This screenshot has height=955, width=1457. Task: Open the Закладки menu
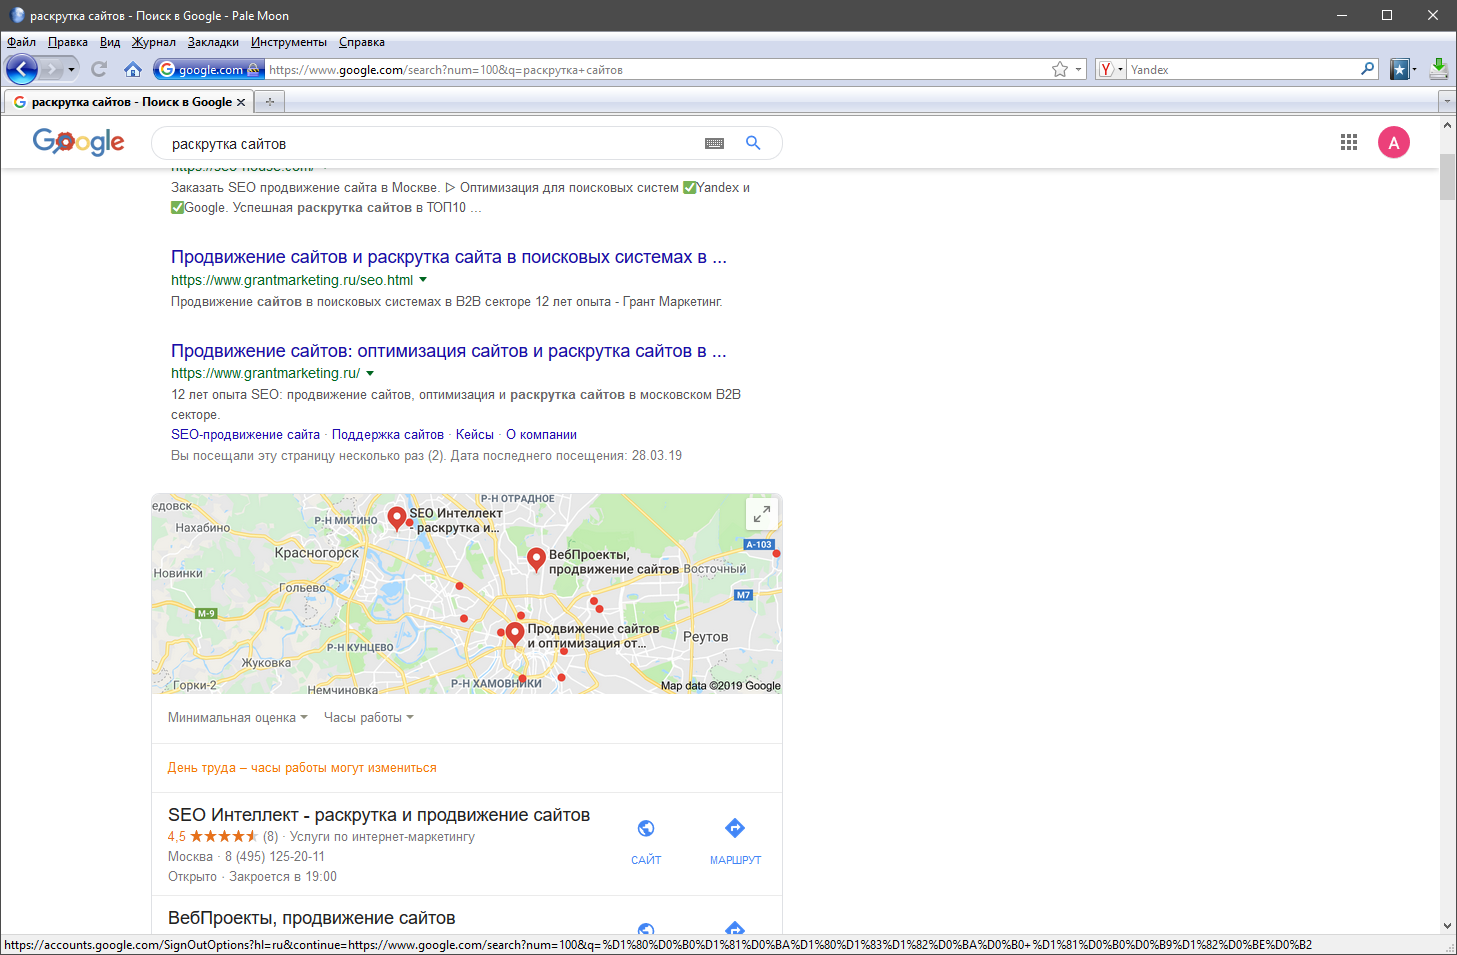click(213, 42)
